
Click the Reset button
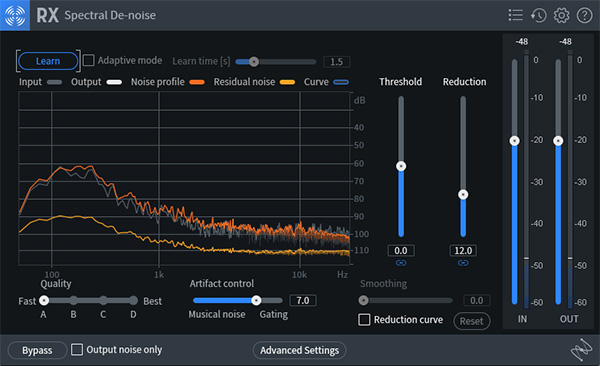pyautogui.click(x=471, y=321)
